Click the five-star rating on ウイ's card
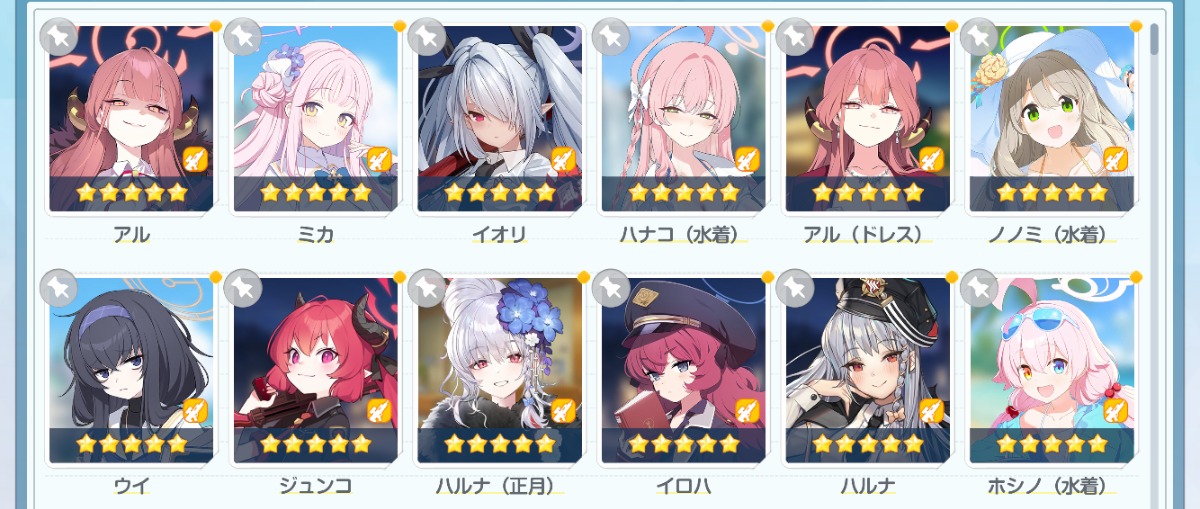1200x509 pixels. [131, 443]
